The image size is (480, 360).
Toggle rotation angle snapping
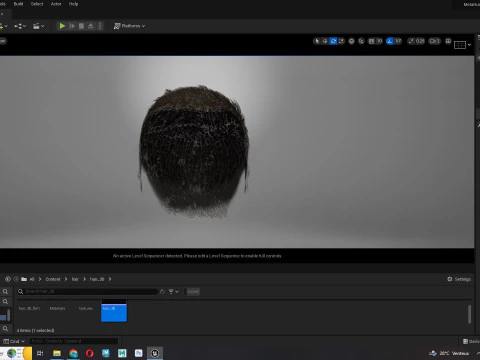390,41
